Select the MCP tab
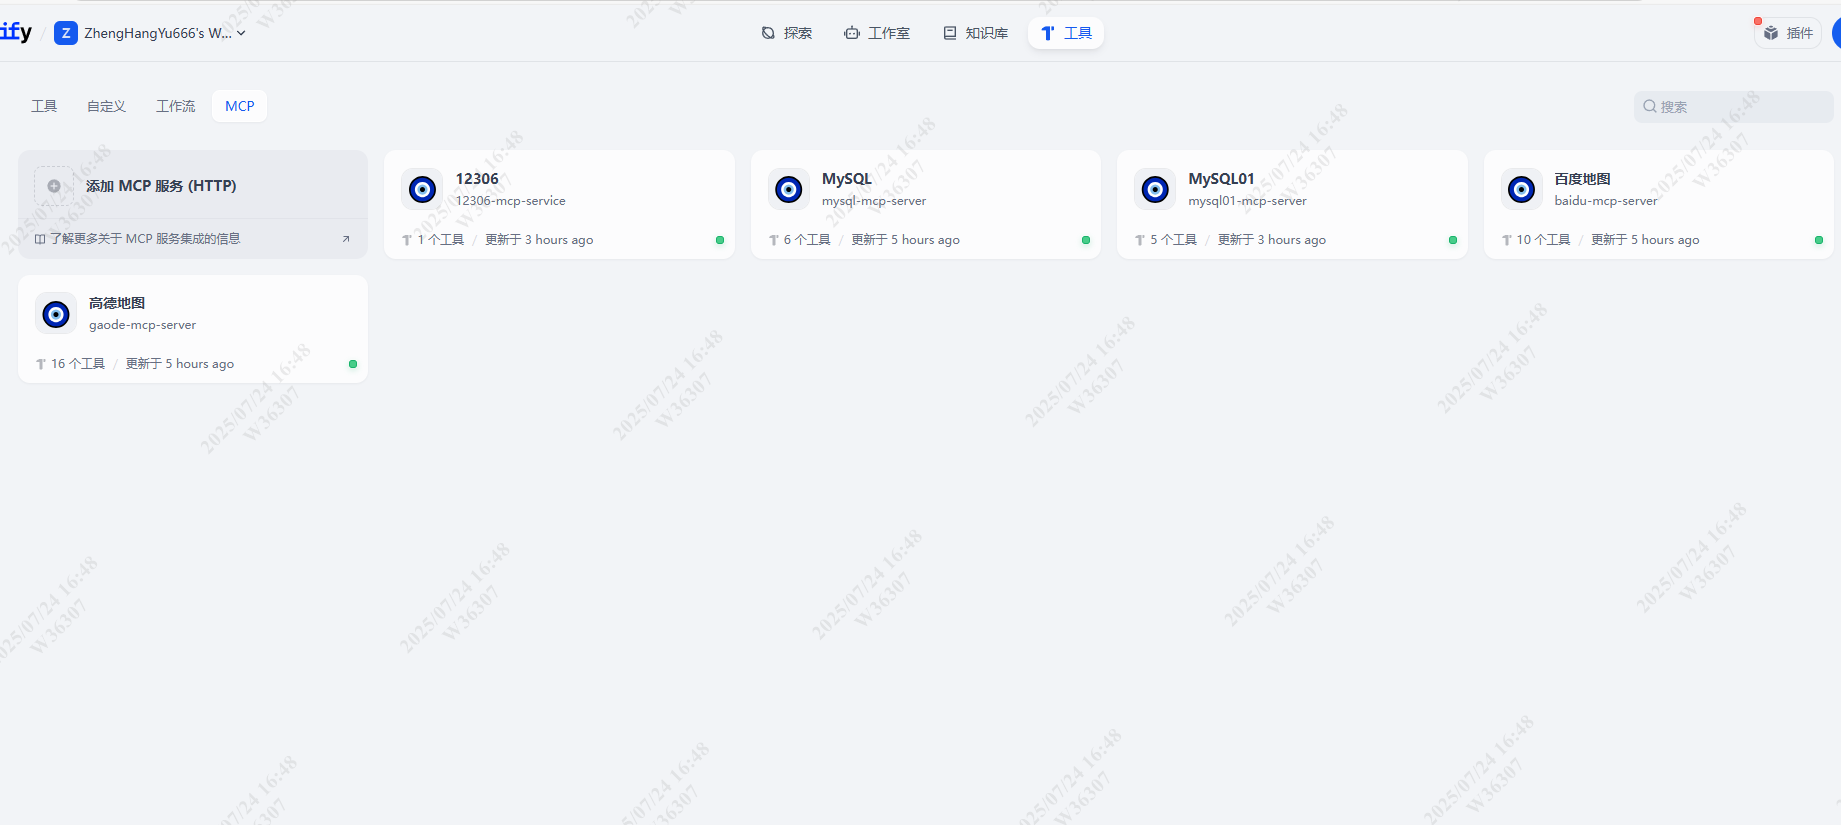This screenshot has height=825, width=1841. (239, 106)
